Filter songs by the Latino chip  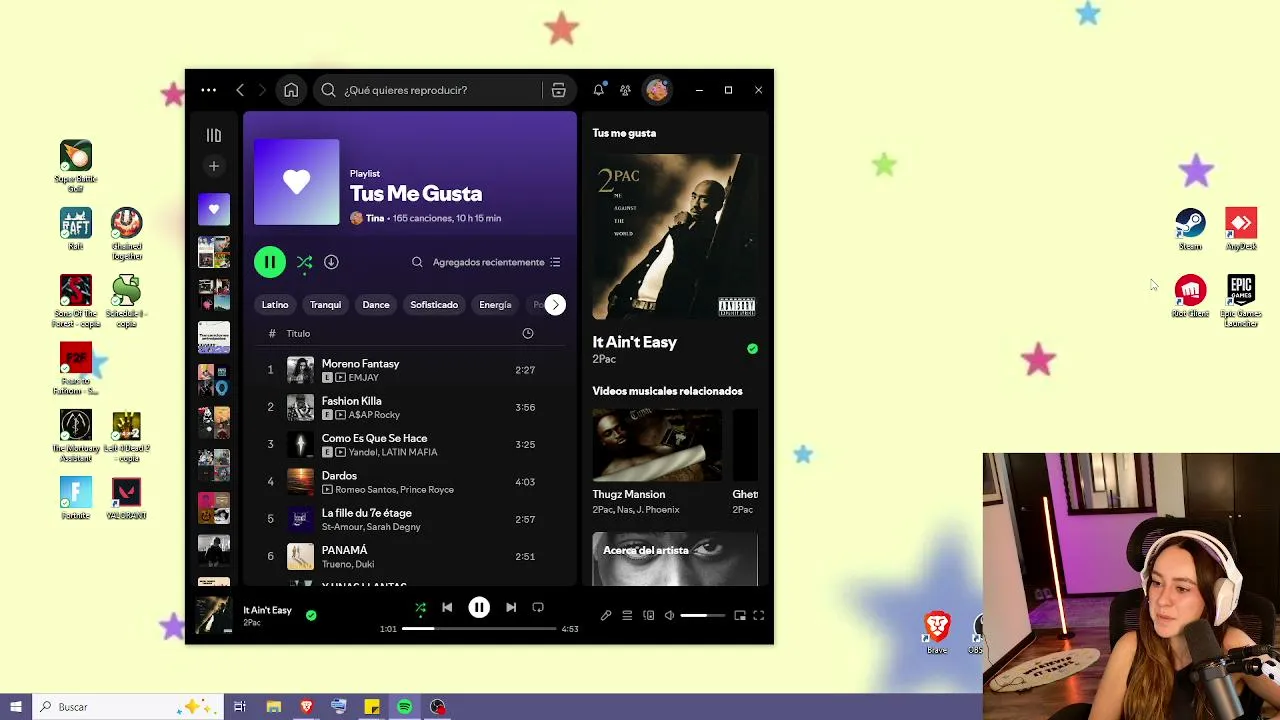[x=275, y=305]
